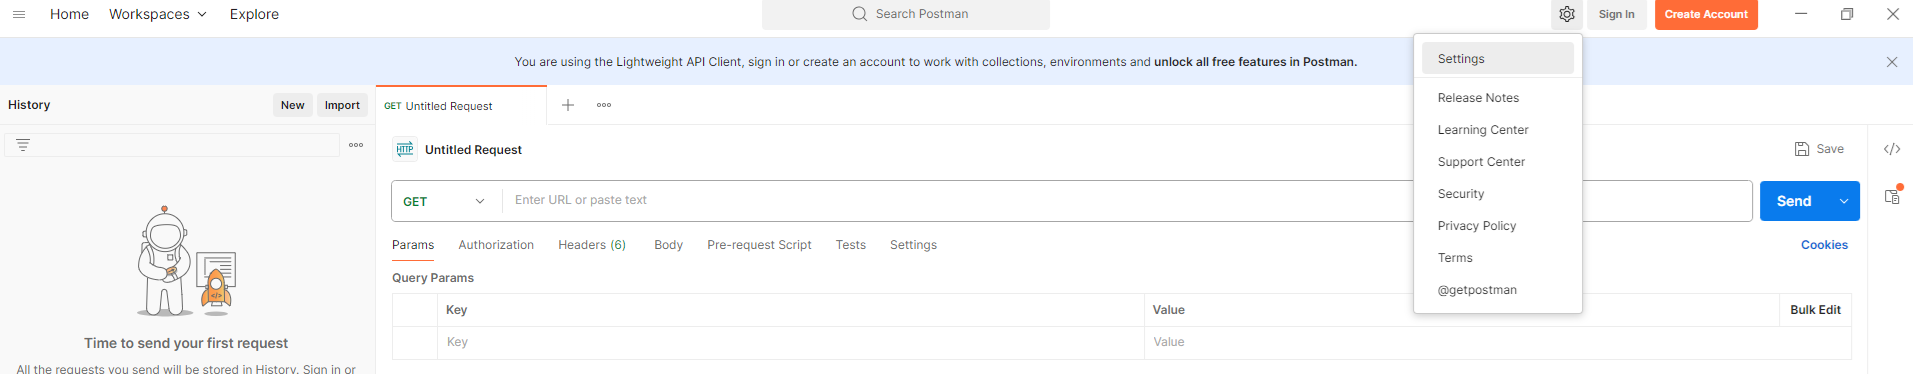Click the request info panel icon
The image size is (1913, 374).
click(x=1892, y=195)
